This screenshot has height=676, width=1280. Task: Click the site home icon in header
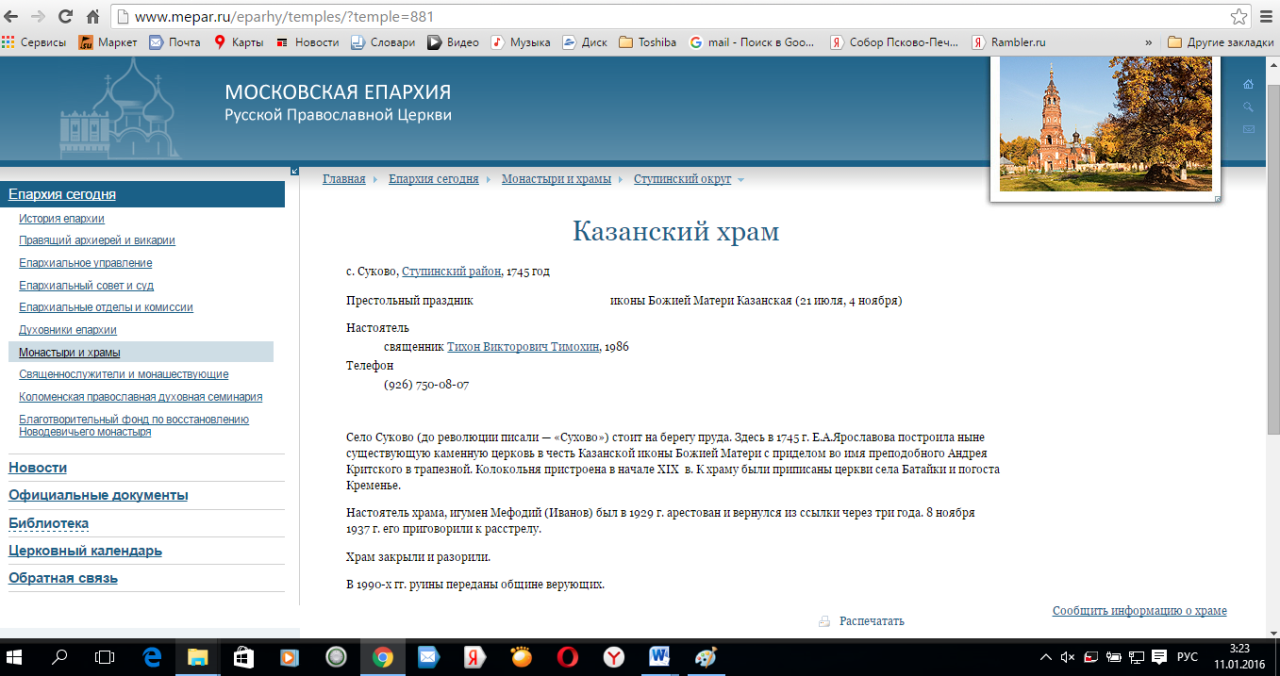click(1248, 84)
